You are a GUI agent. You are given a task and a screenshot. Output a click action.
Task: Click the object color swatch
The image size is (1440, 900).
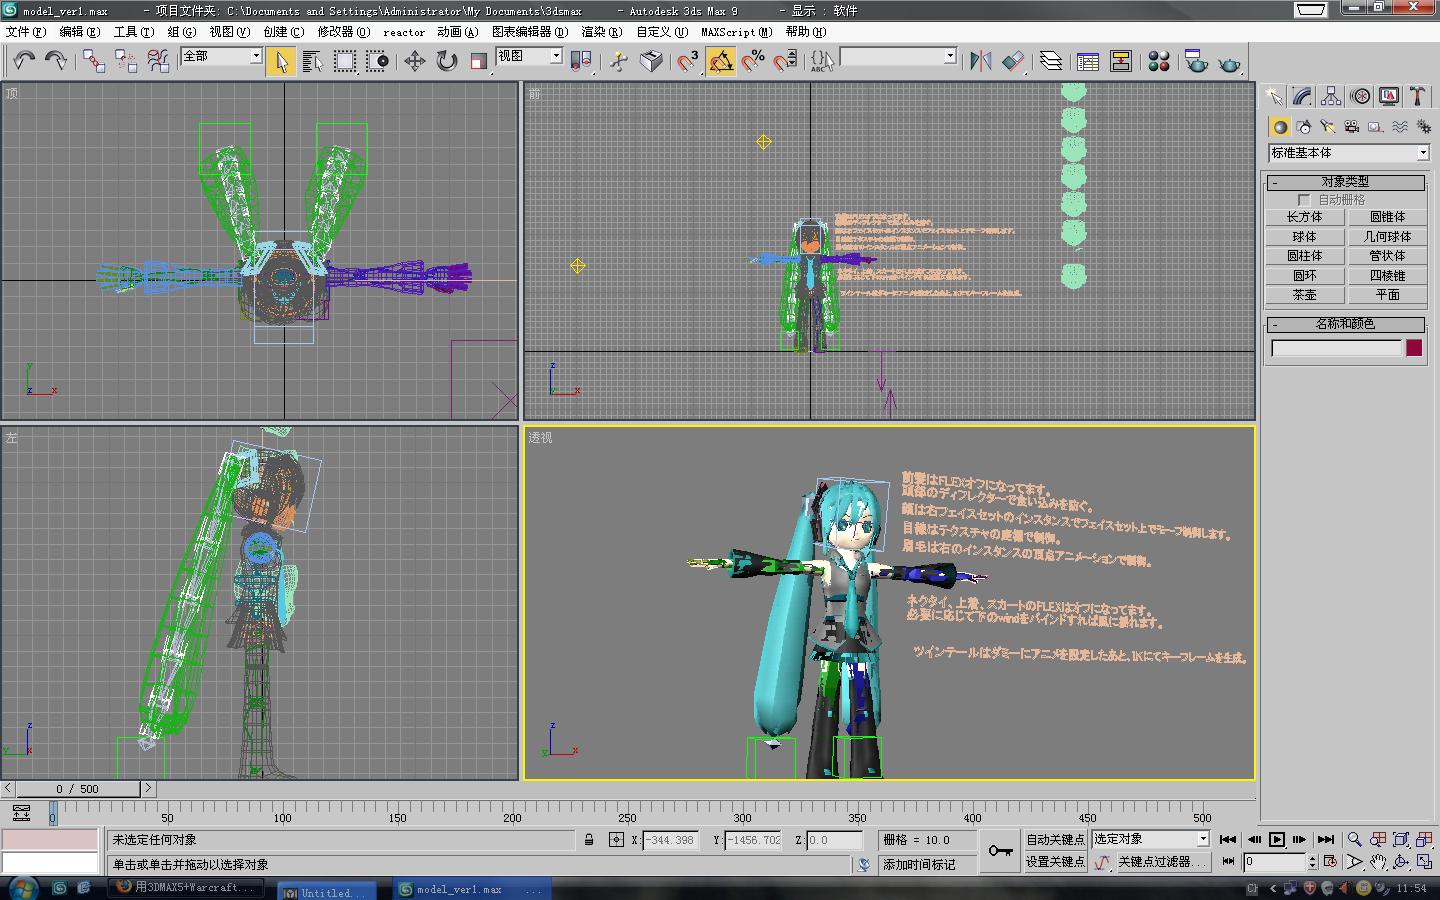(1414, 348)
